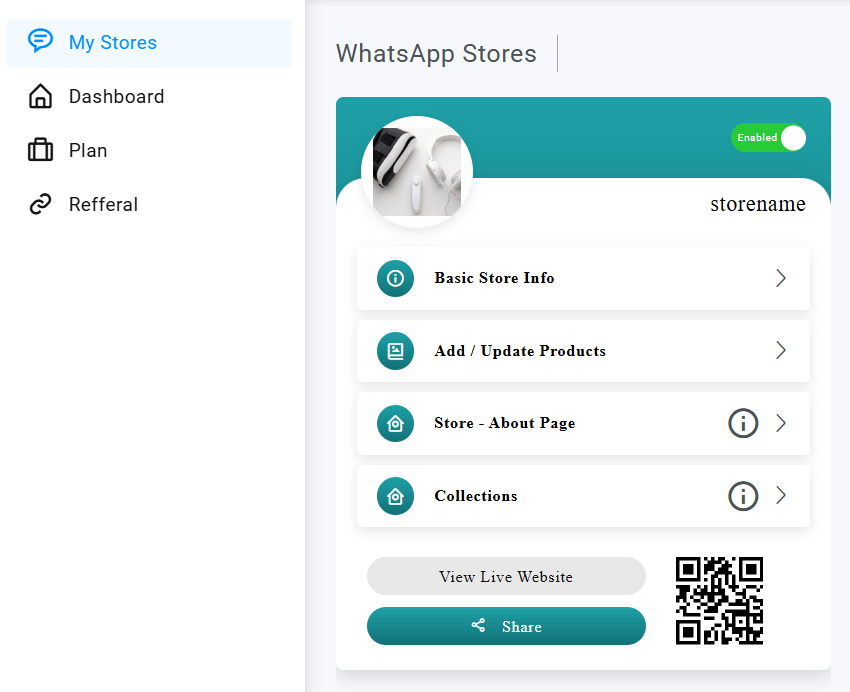Go to the Plan menu item
The image size is (850, 692).
tap(88, 151)
